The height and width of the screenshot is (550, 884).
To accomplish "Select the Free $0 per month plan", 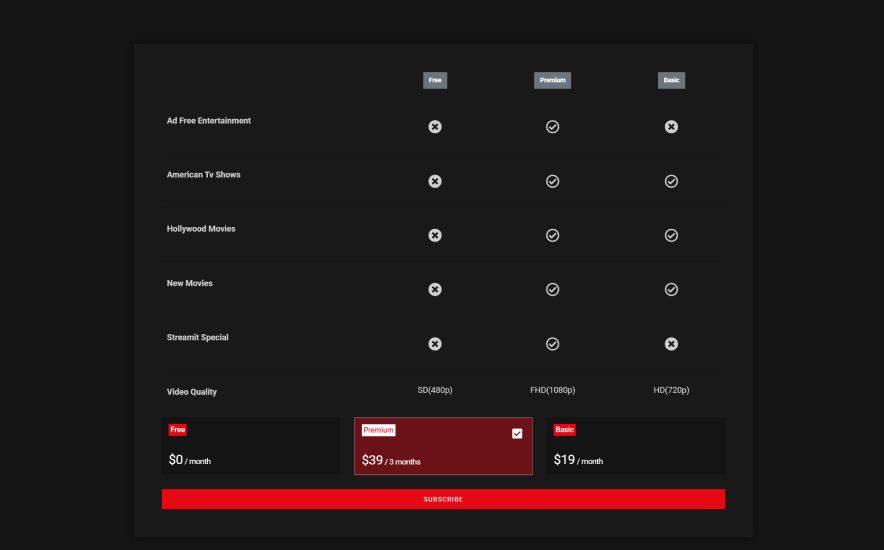I will click(251, 446).
